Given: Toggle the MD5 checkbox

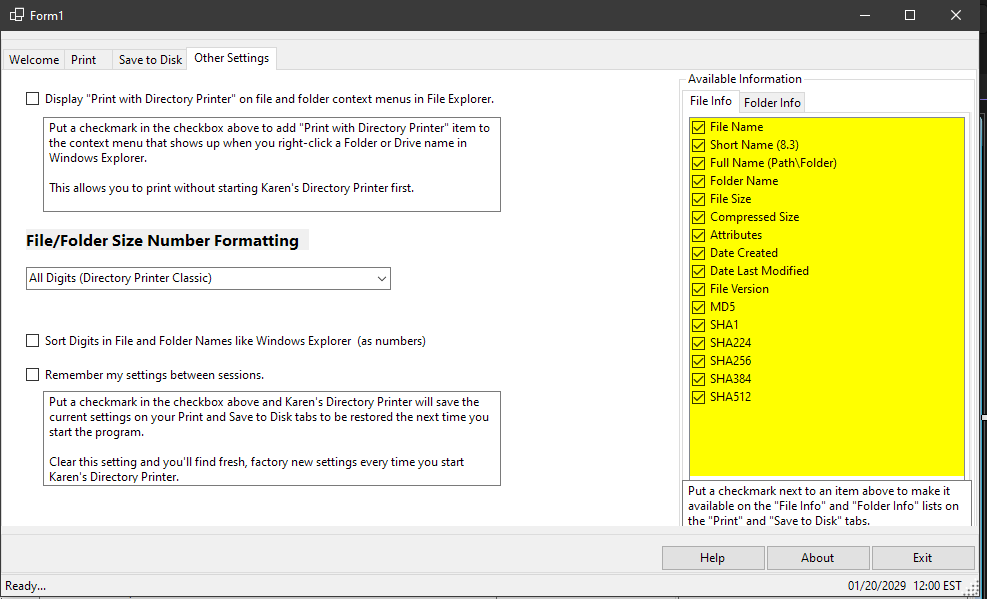Looking at the screenshot, I should [698, 307].
